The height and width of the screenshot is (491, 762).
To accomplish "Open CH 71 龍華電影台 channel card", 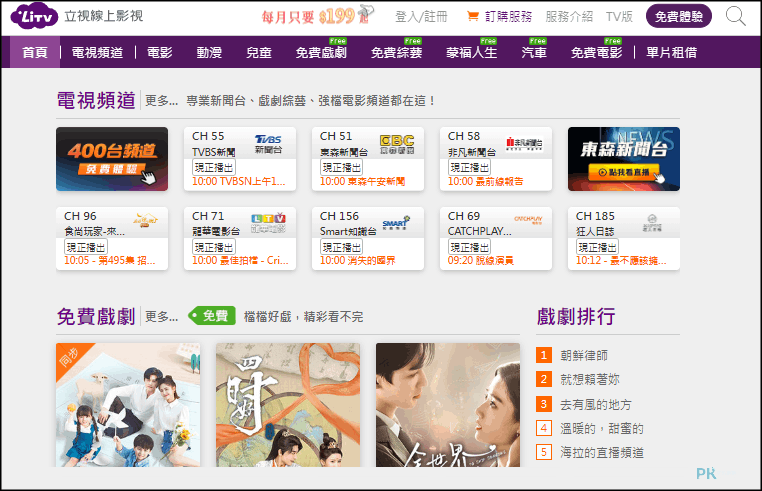I will [240, 238].
